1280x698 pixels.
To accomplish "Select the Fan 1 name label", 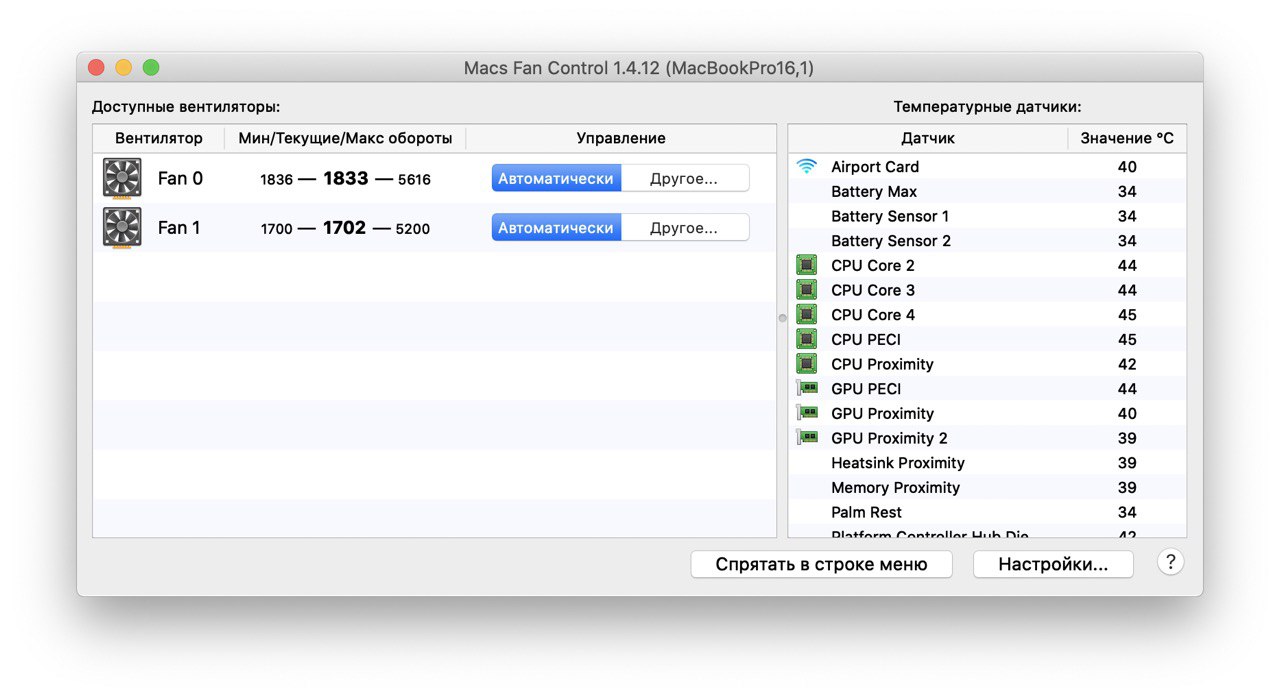I will 179,228.
